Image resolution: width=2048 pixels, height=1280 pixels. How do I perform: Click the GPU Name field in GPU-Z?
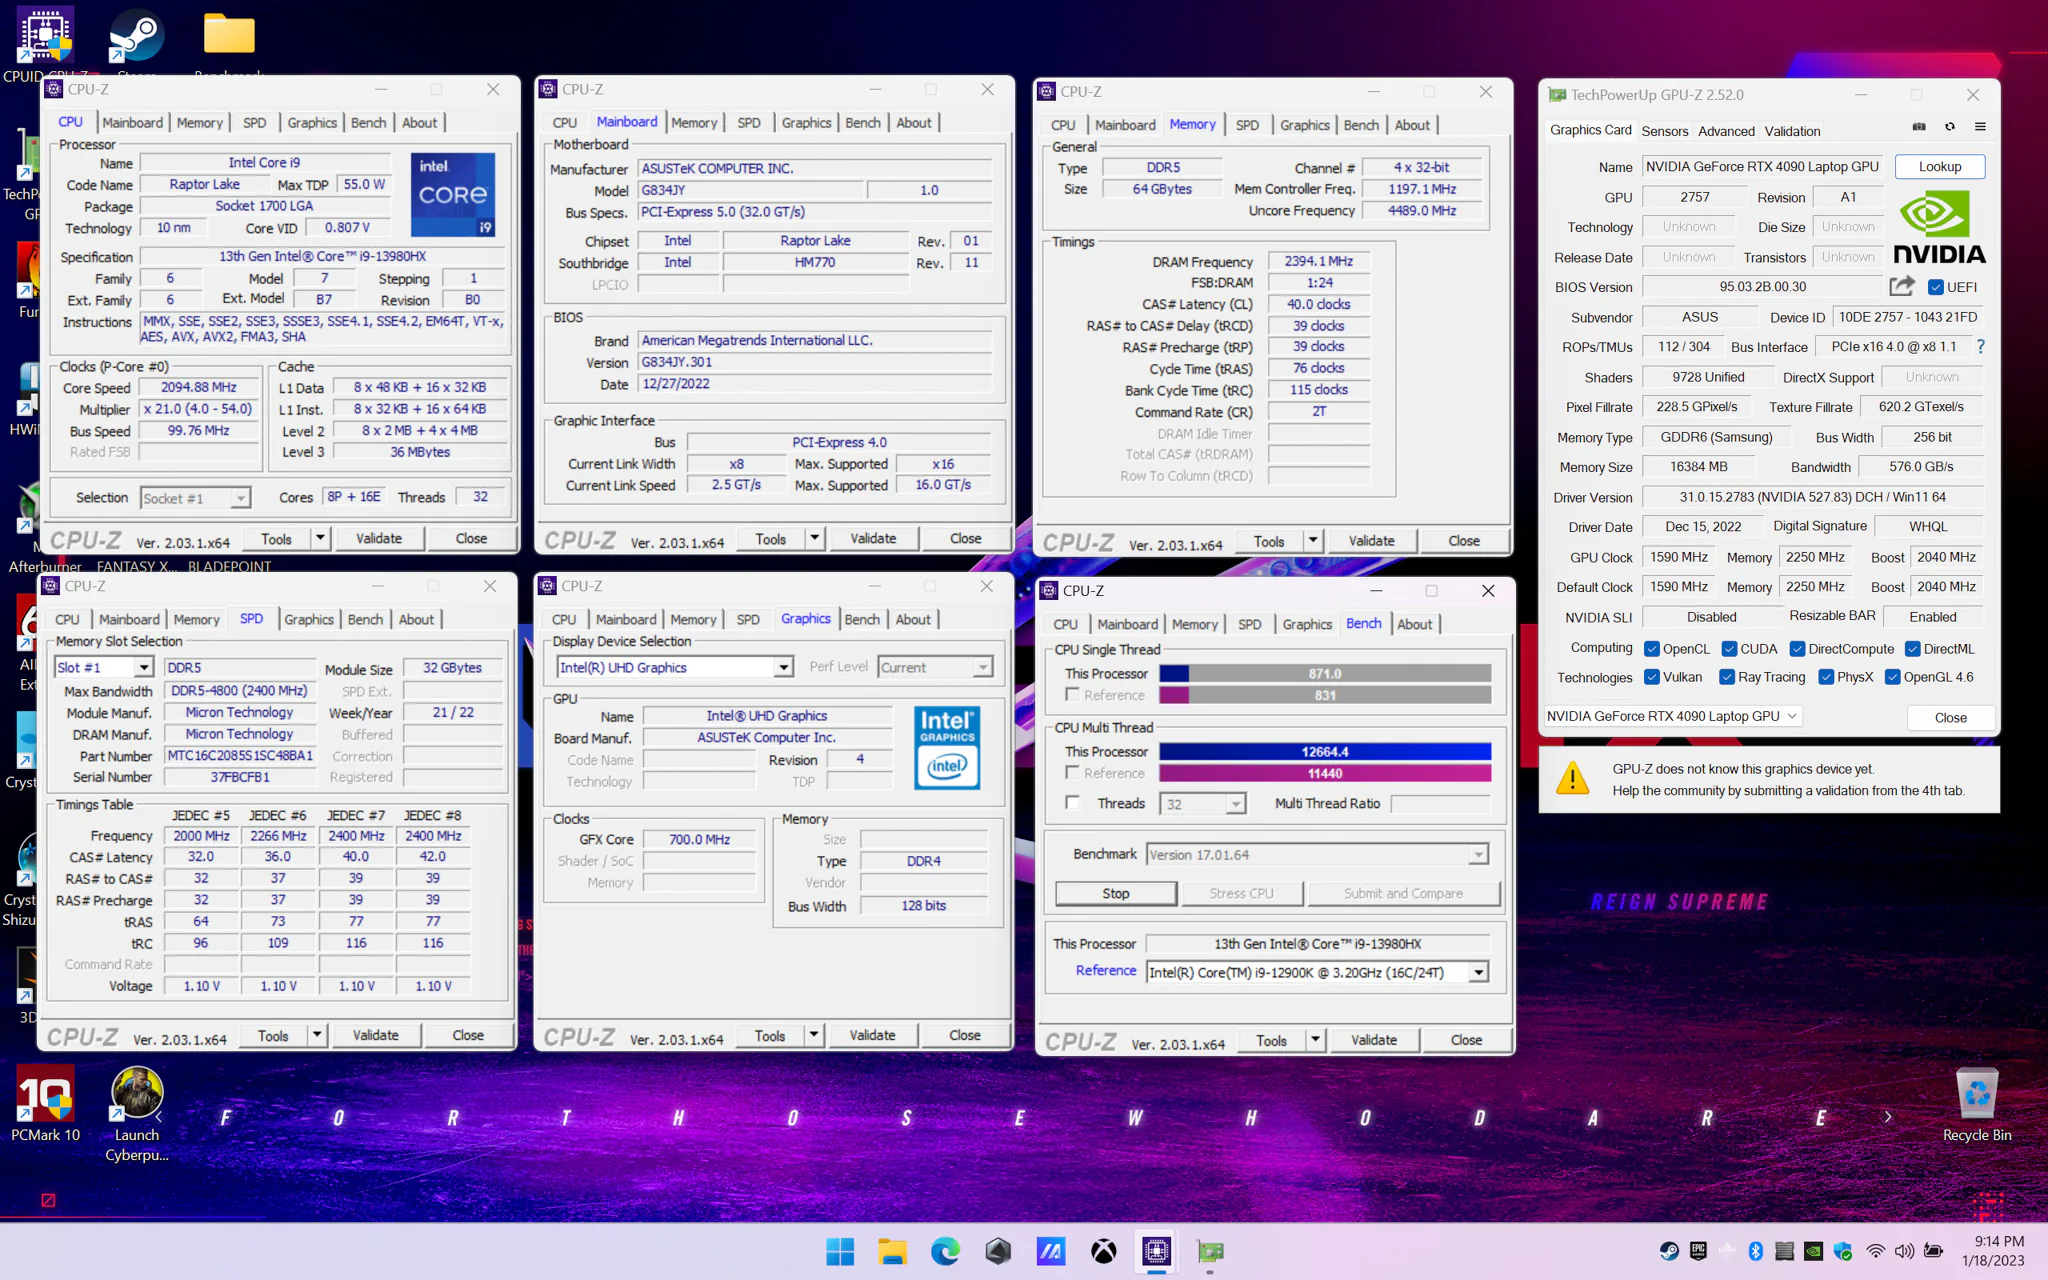pos(1762,167)
